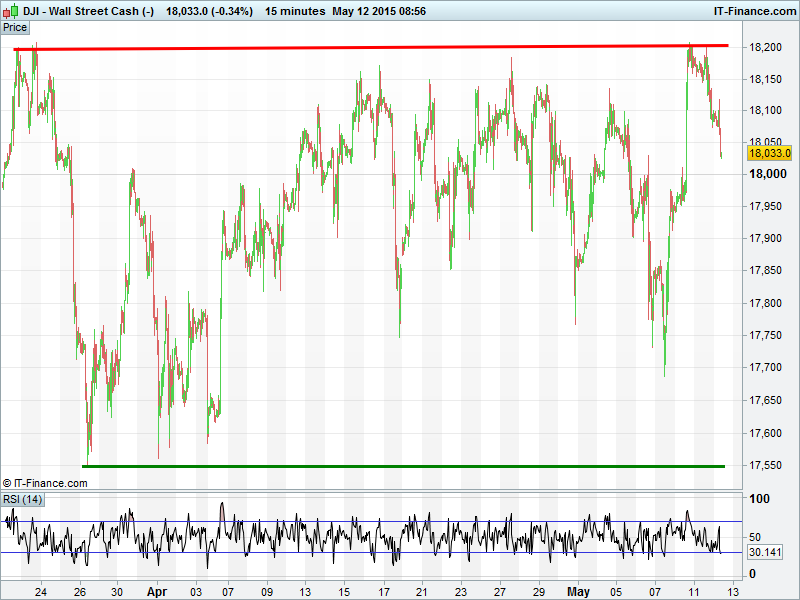Viewport: 800px width, 600px height.
Task: Click date 13 on the time axis
Action: 733,591
